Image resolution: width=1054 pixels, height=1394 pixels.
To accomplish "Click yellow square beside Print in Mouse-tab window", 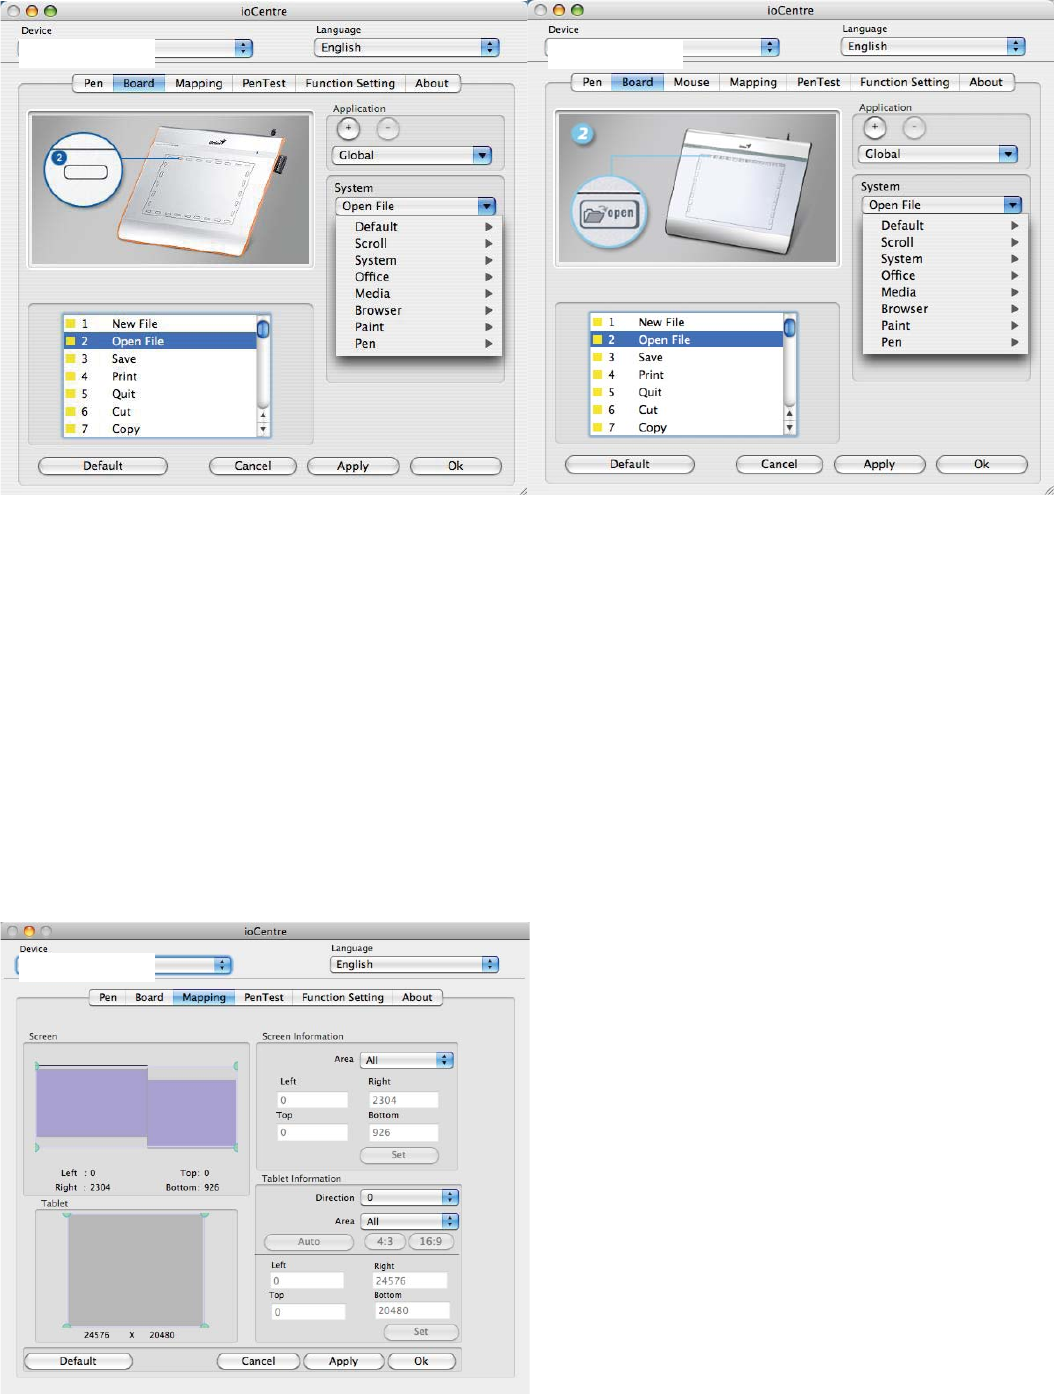I will pos(598,375).
